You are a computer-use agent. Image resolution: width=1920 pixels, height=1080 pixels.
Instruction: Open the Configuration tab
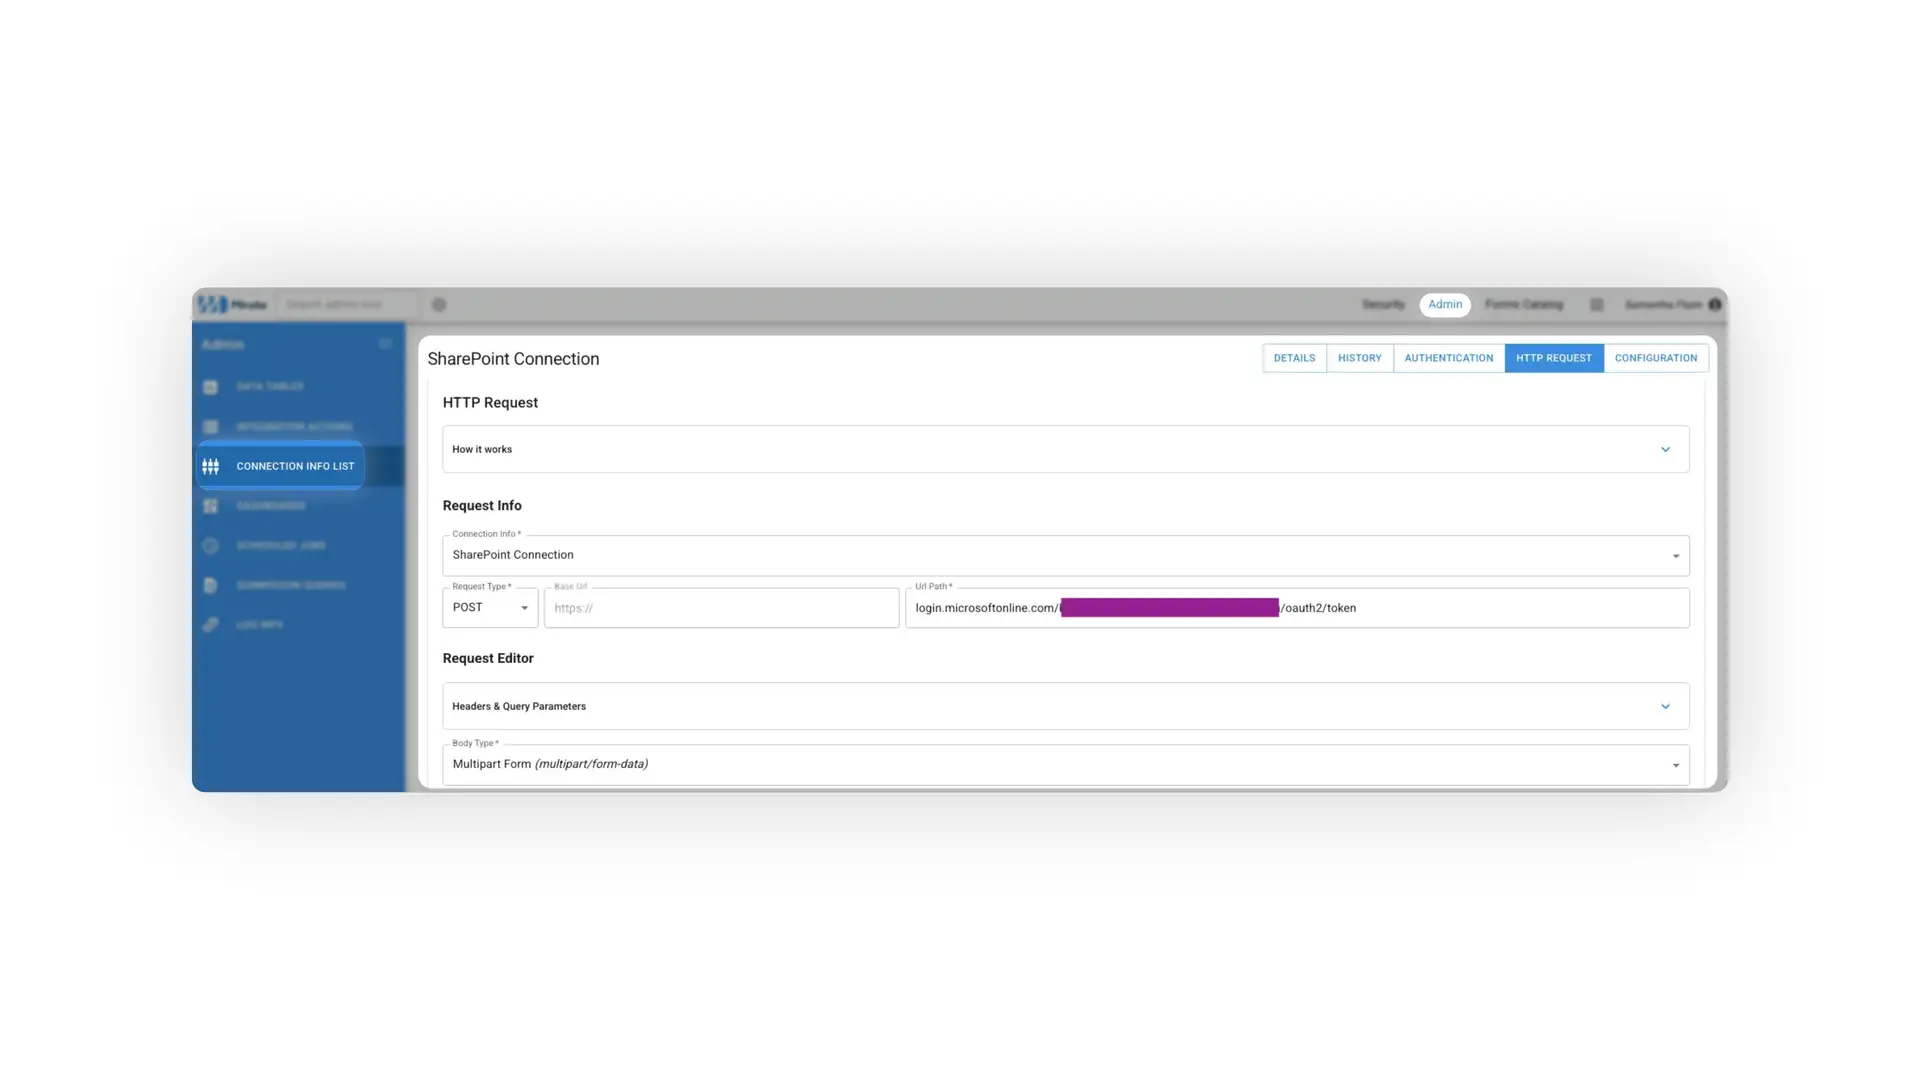(x=1656, y=358)
